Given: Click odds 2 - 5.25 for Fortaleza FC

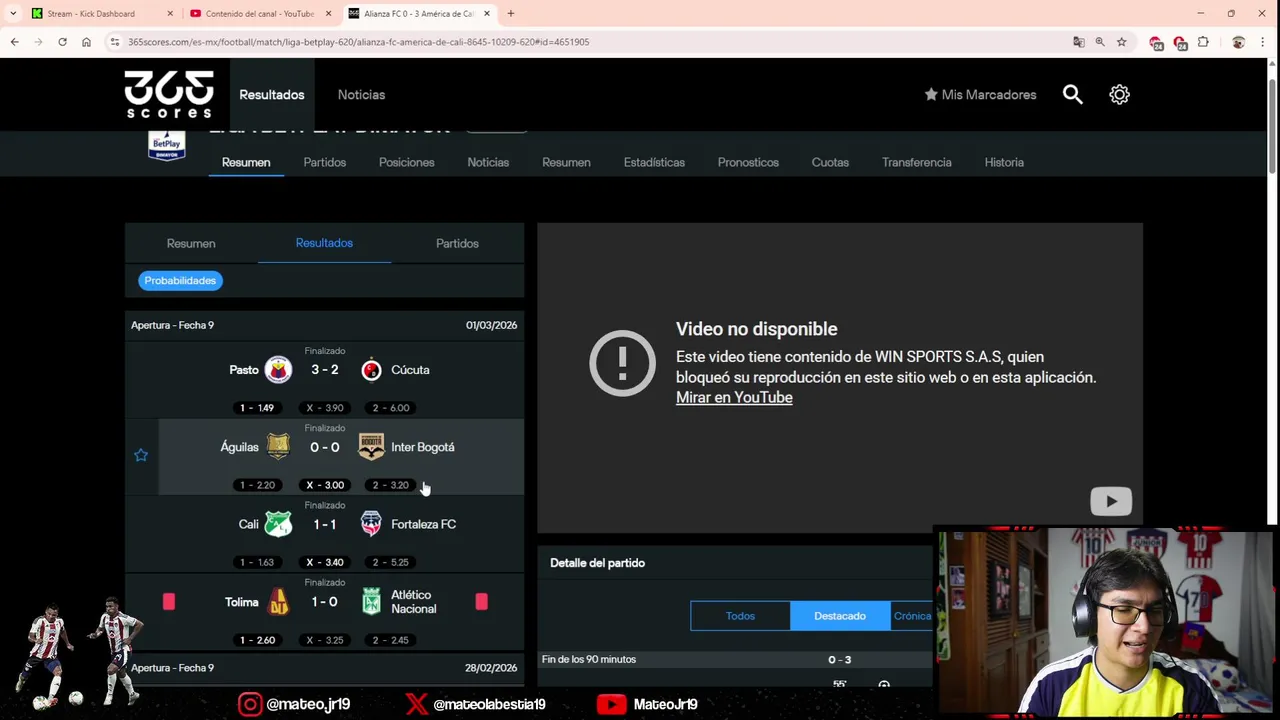Looking at the screenshot, I should 391,562.
